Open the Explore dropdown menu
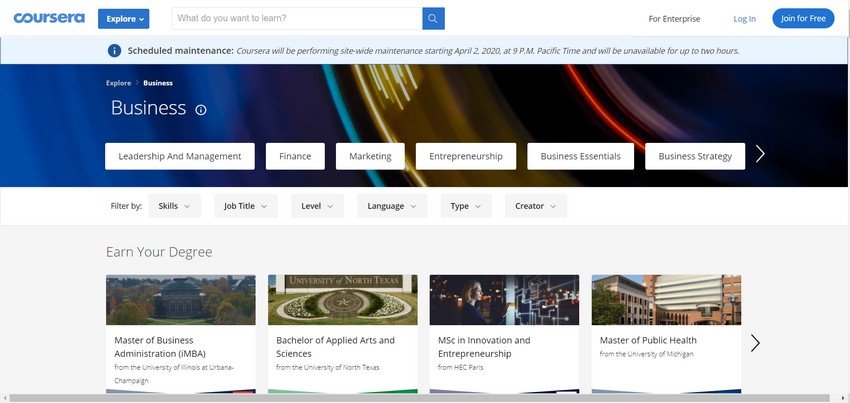Image resolution: width=850 pixels, height=403 pixels. point(124,18)
